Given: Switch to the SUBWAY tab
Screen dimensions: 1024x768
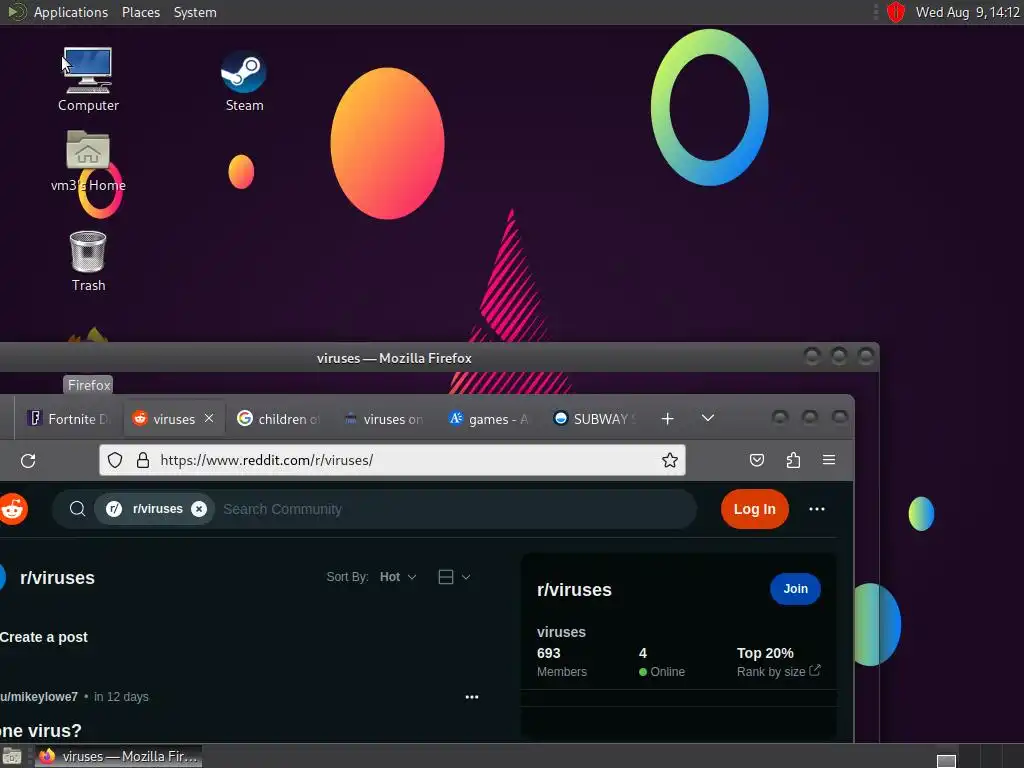Looking at the screenshot, I should tap(594, 419).
